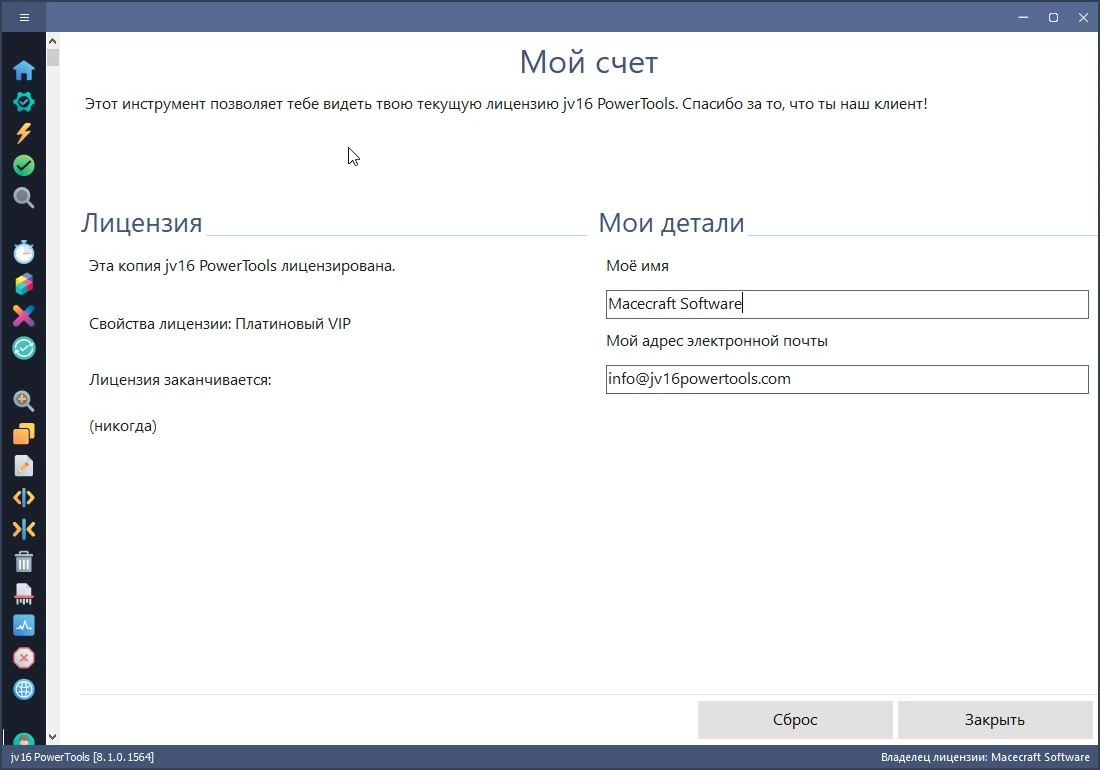Click the intro sentence about current license
The width and height of the screenshot is (1100, 770).
(x=506, y=104)
